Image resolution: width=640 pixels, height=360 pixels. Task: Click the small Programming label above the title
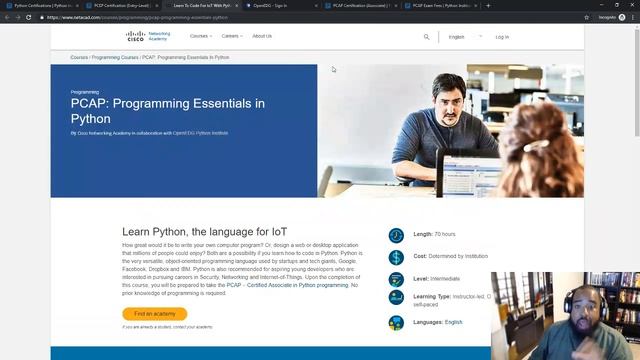84,92
